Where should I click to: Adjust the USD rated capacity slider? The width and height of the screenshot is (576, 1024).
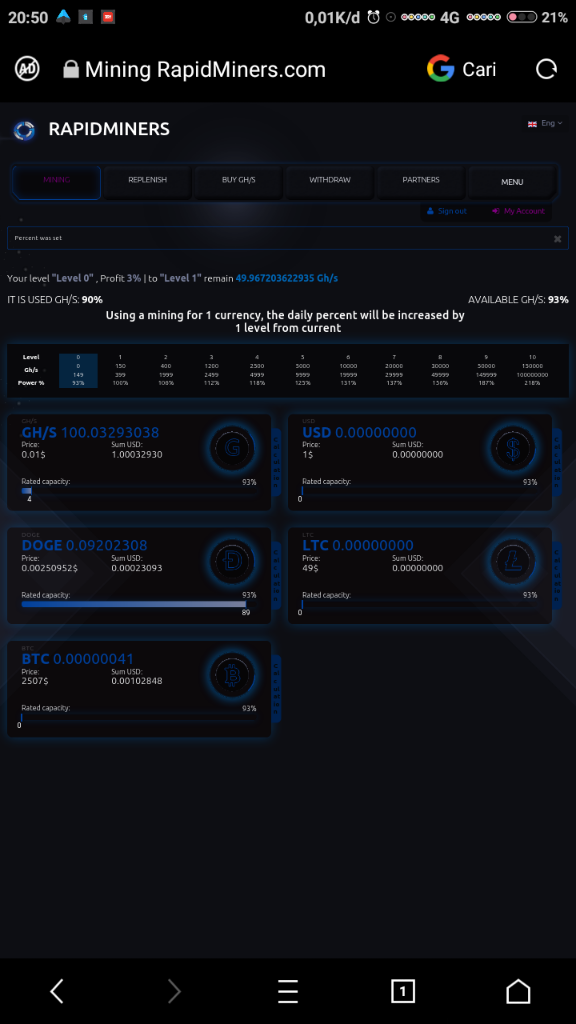click(x=420, y=490)
